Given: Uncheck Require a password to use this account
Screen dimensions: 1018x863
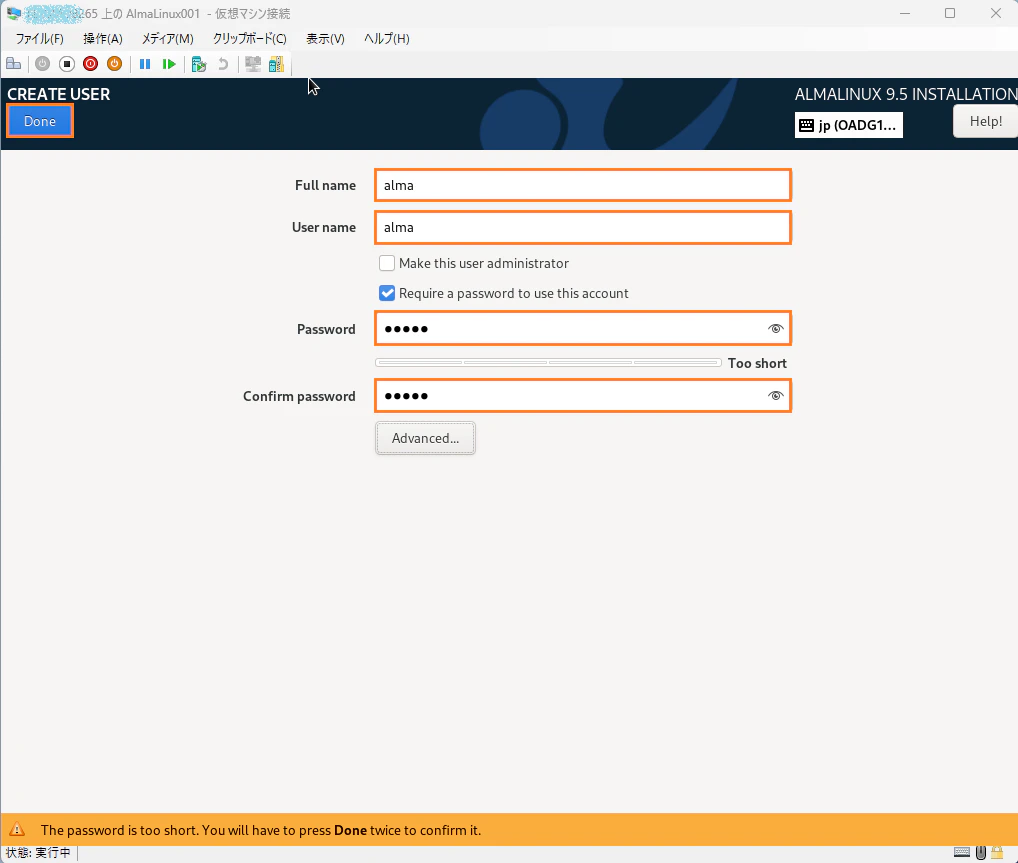Looking at the screenshot, I should pyautogui.click(x=387, y=293).
